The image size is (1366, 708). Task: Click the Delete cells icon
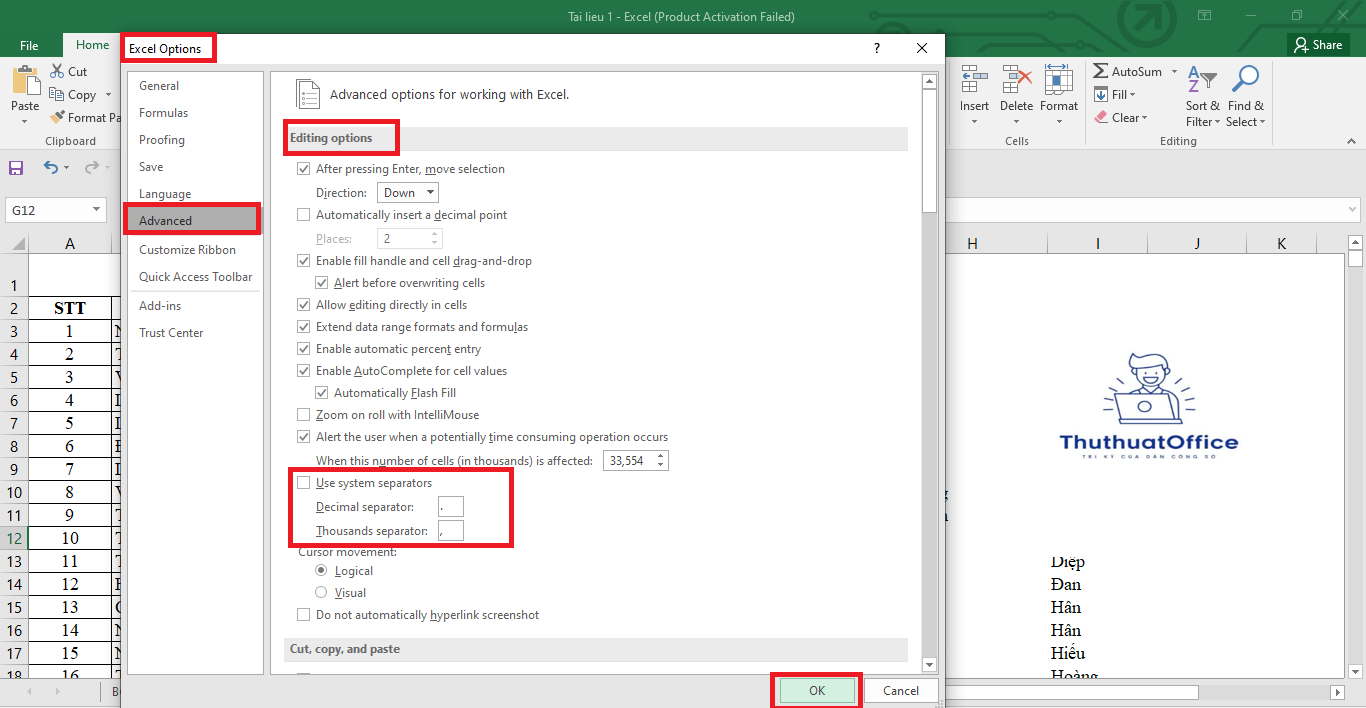coord(1016,82)
